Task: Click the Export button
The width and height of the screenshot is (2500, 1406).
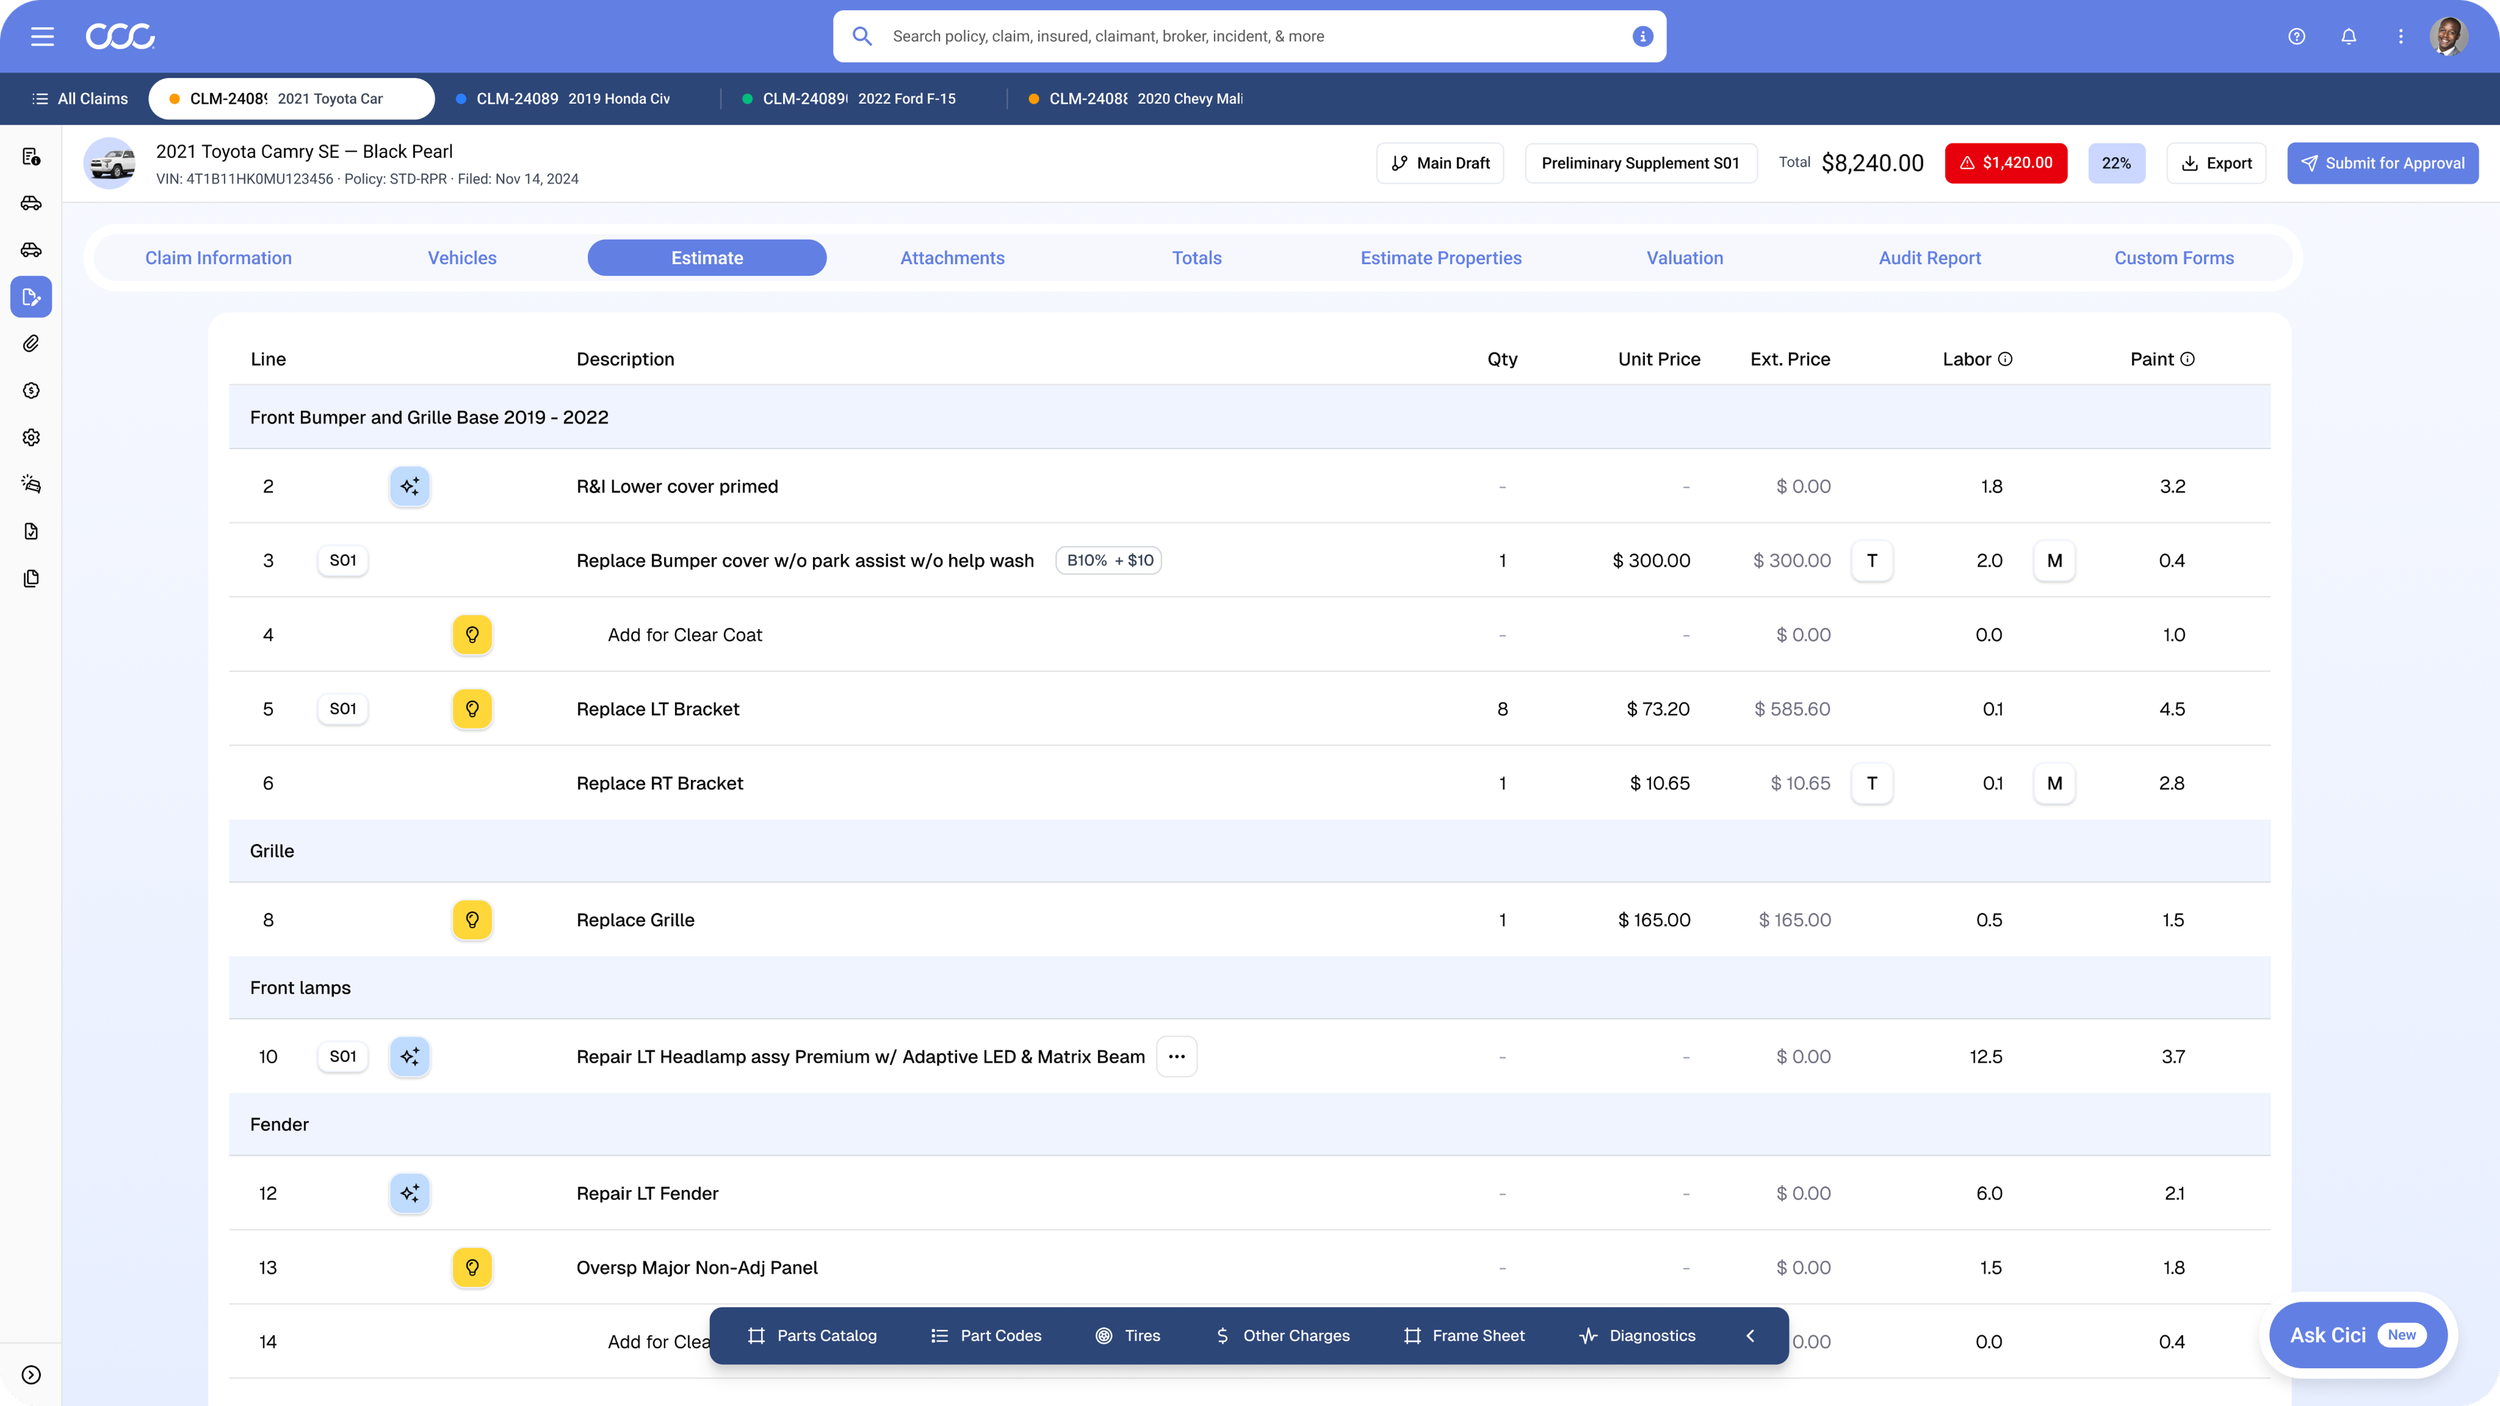Action: point(2216,163)
